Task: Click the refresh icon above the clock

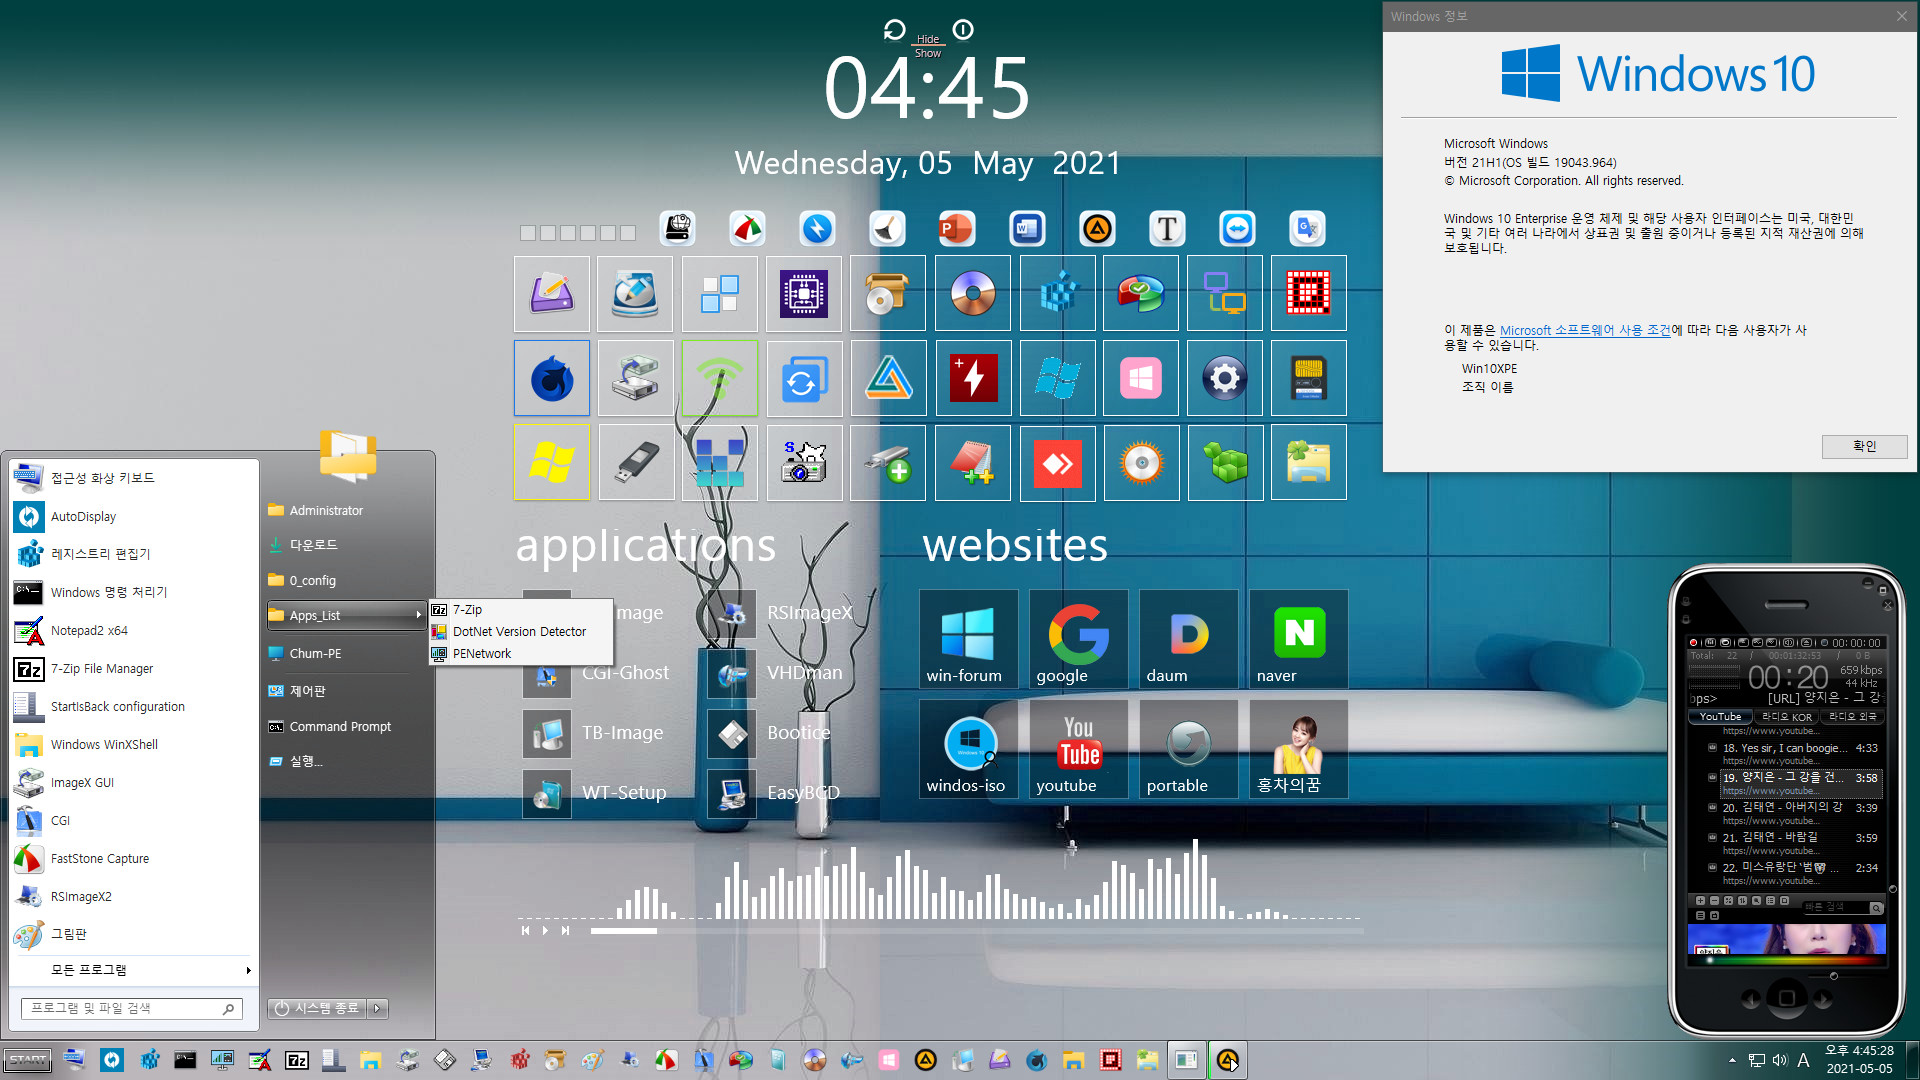Action: click(x=894, y=30)
